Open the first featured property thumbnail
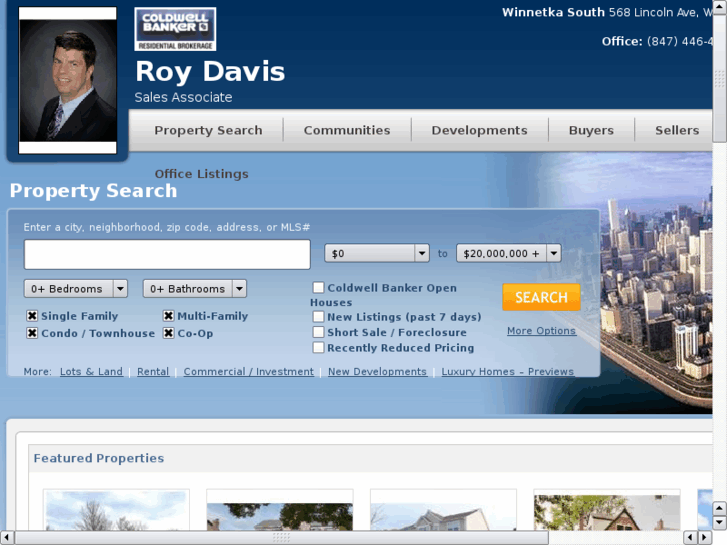 116,509
